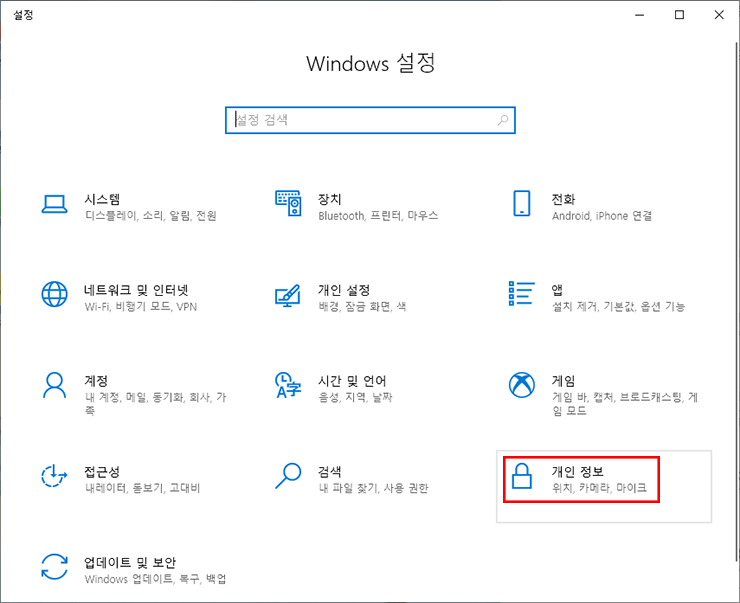The height and width of the screenshot is (603, 740).
Task: Click the 앱 list icon
Action: (x=521, y=293)
